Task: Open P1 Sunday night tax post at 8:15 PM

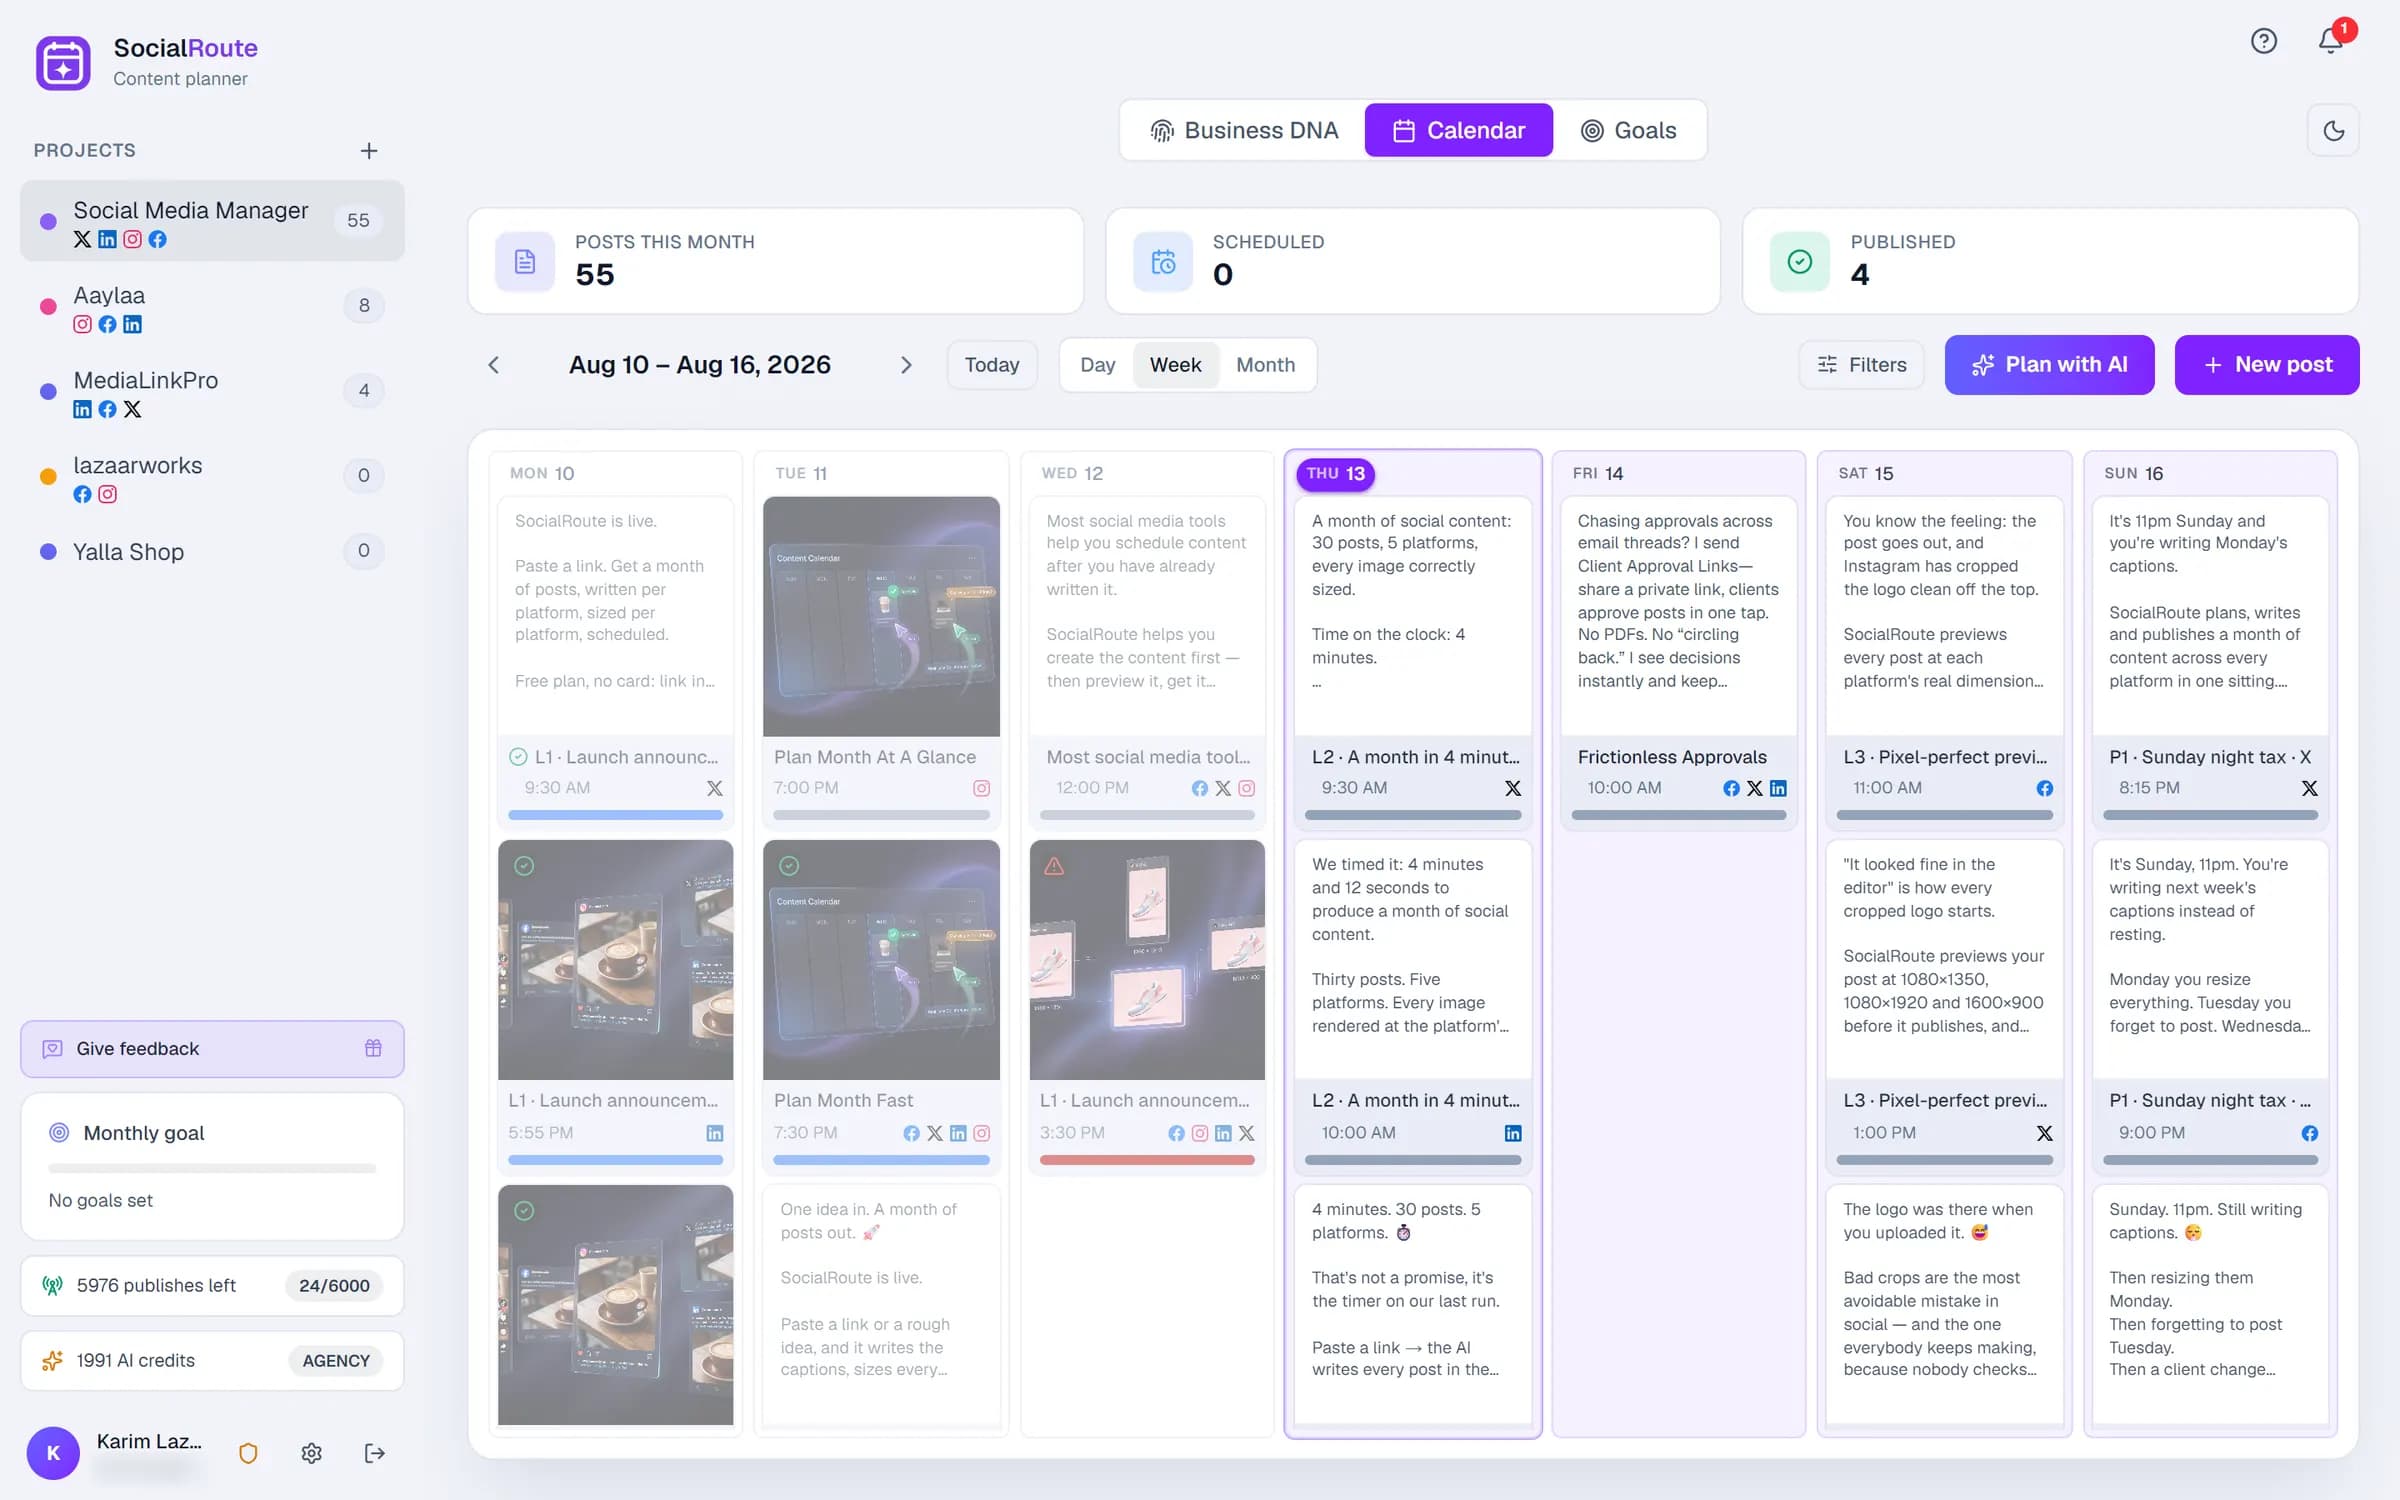Action: (2211, 662)
